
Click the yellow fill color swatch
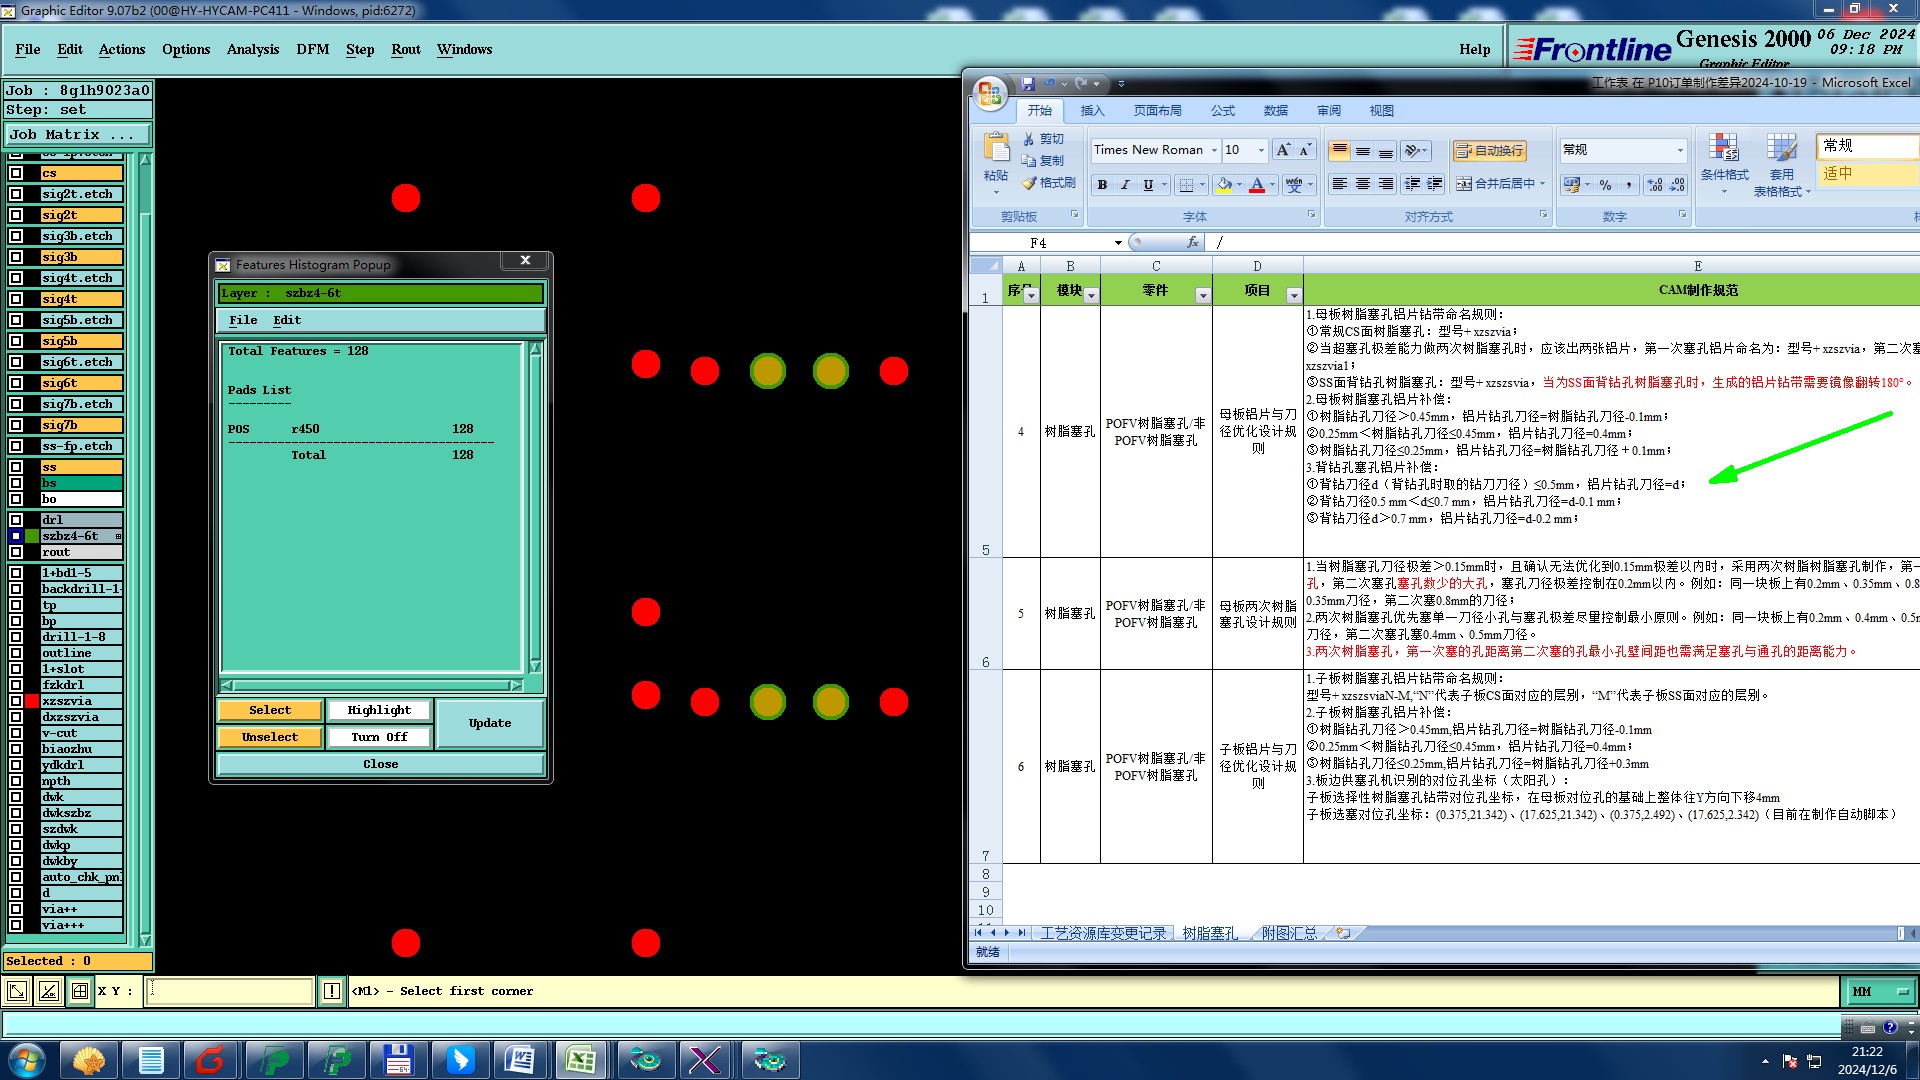click(1224, 185)
